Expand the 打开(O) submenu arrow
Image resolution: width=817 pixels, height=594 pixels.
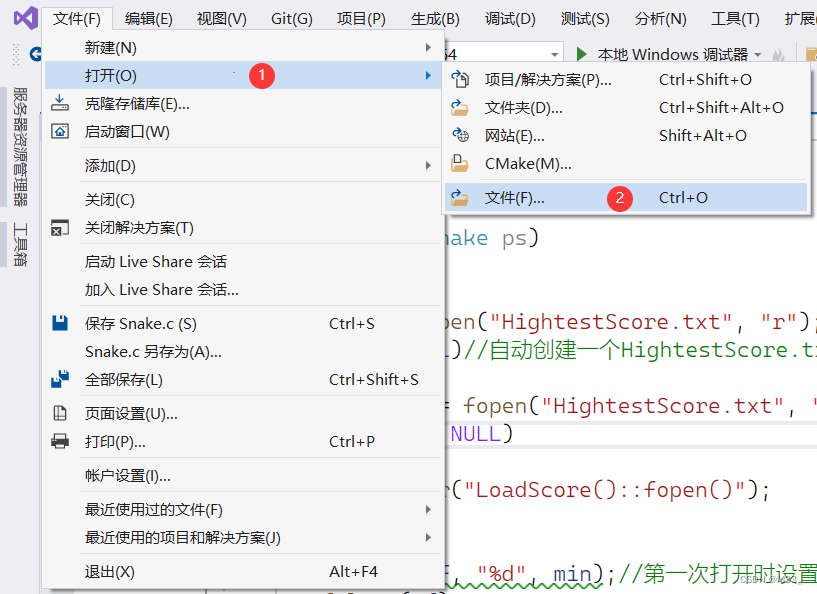coord(428,75)
